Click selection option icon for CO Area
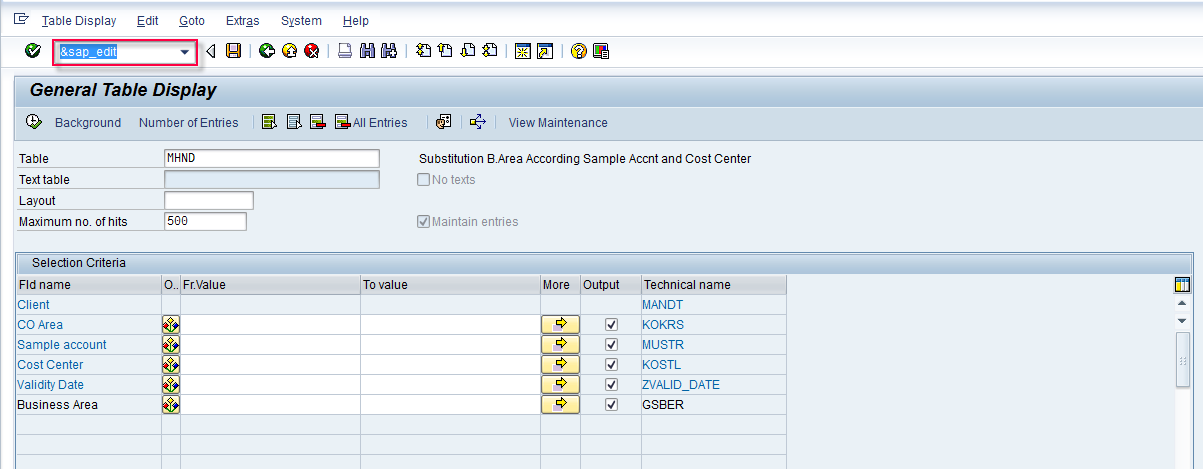 pos(171,325)
